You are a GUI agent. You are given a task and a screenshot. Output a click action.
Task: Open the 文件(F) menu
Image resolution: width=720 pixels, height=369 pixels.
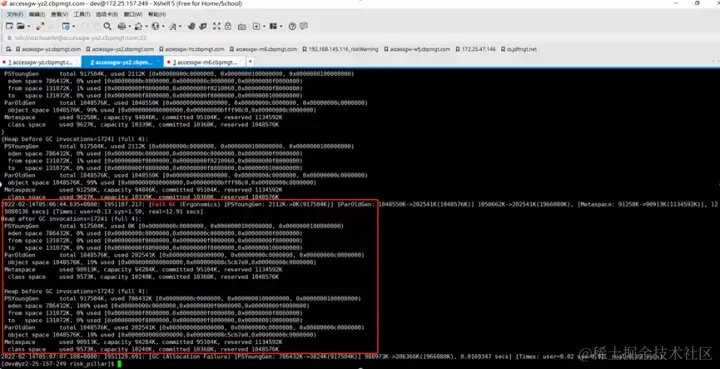15,14
